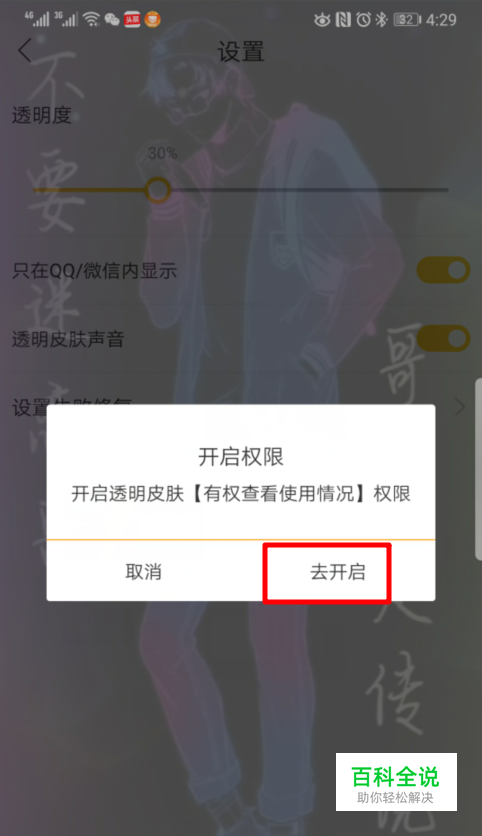The width and height of the screenshot is (482, 836).
Task: Click the scrollbar on the right edge
Action: tap(478, 469)
